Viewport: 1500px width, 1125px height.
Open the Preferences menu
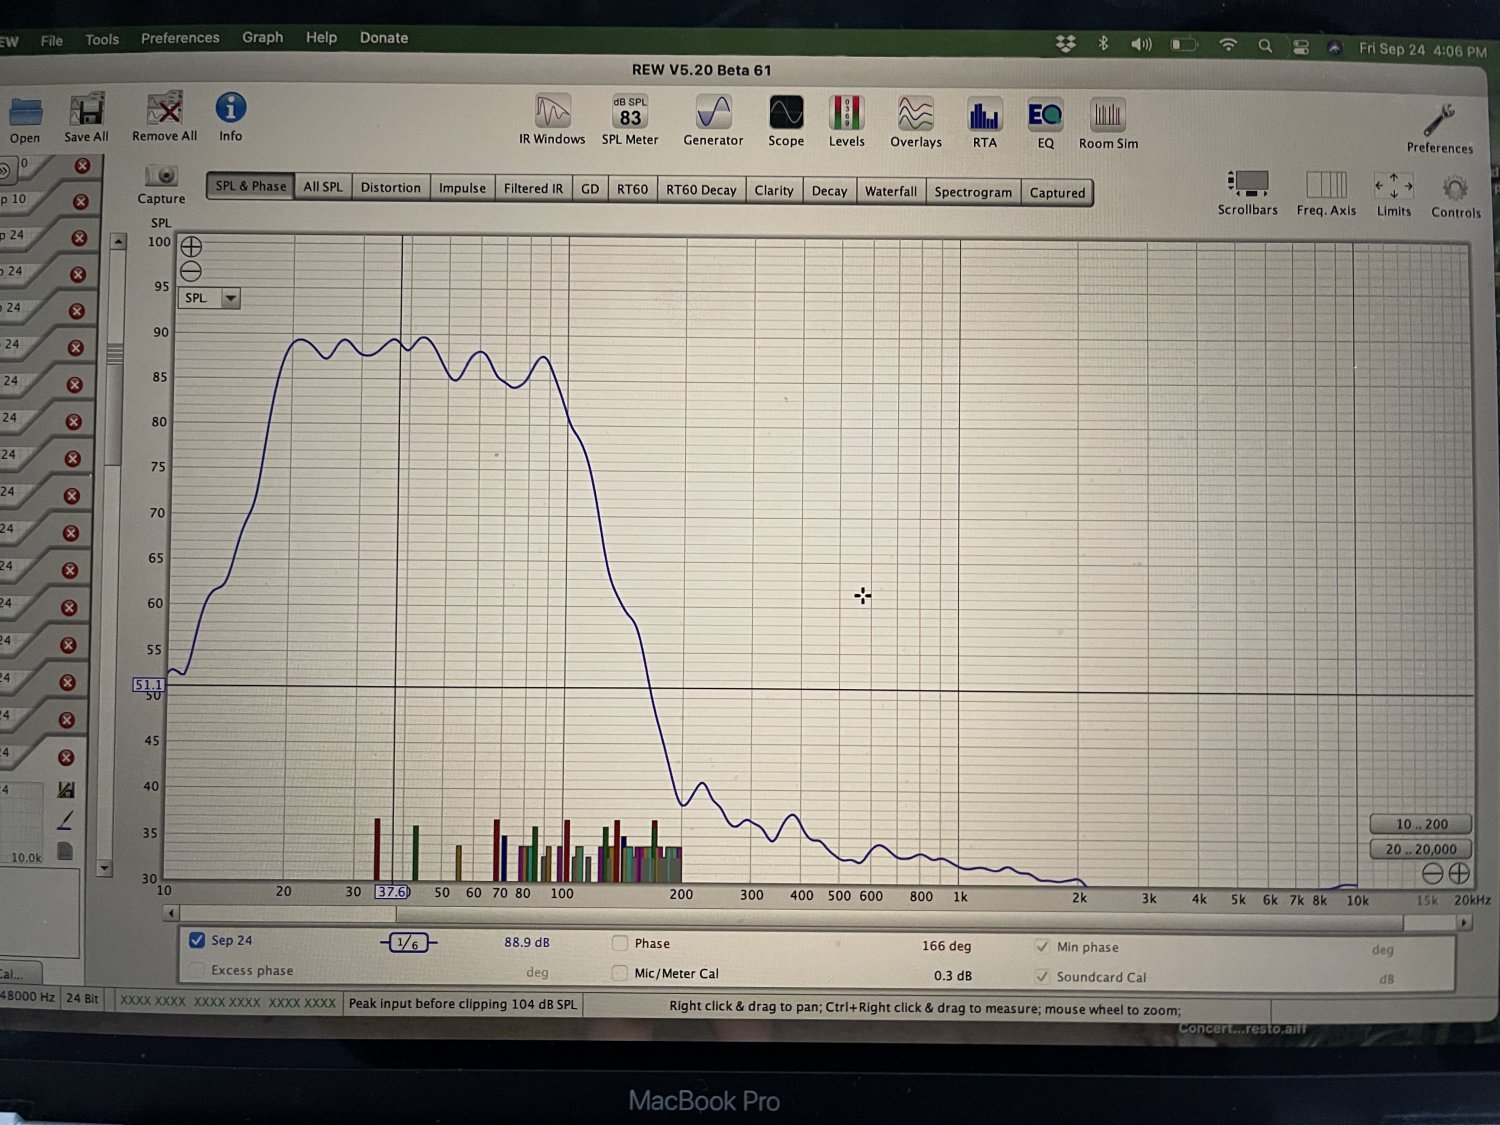click(x=180, y=38)
